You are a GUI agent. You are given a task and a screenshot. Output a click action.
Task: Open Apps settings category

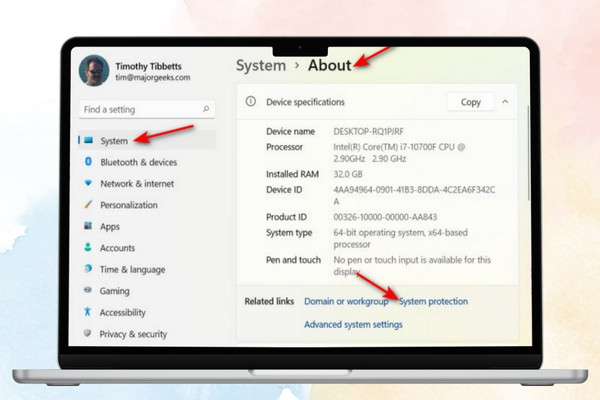[110, 227]
